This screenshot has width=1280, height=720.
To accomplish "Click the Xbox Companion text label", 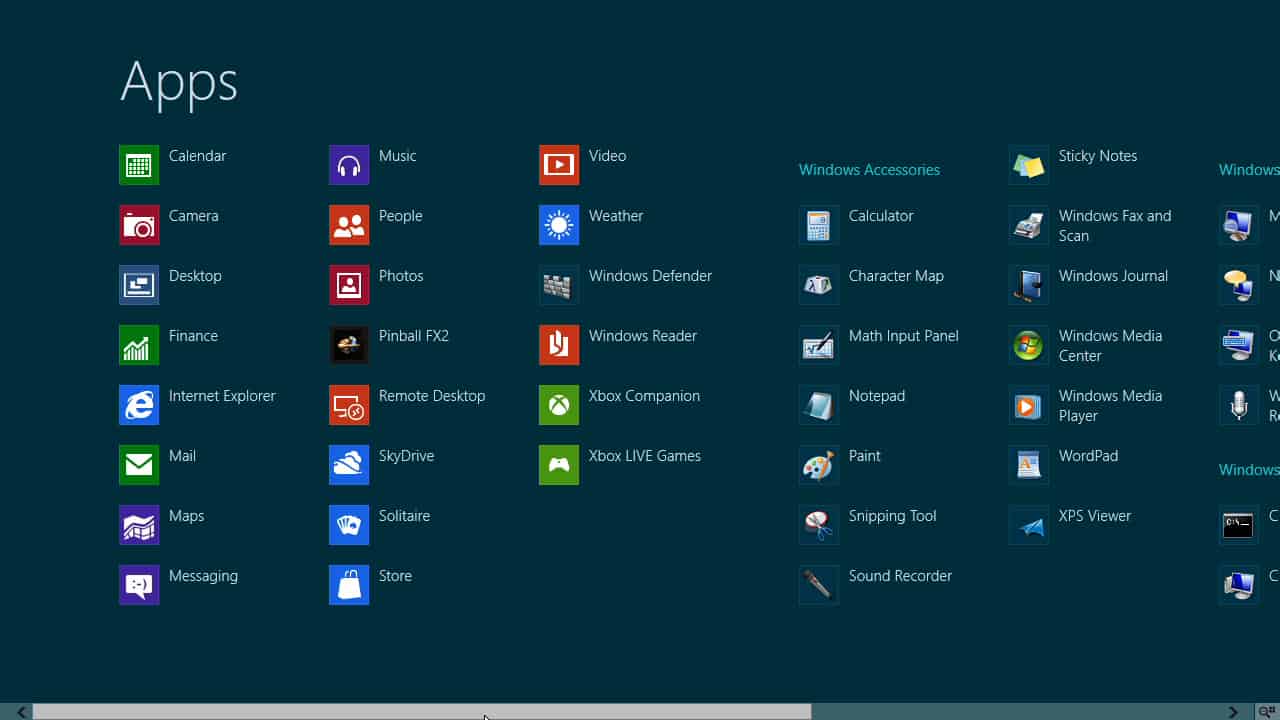I will (x=644, y=396).
